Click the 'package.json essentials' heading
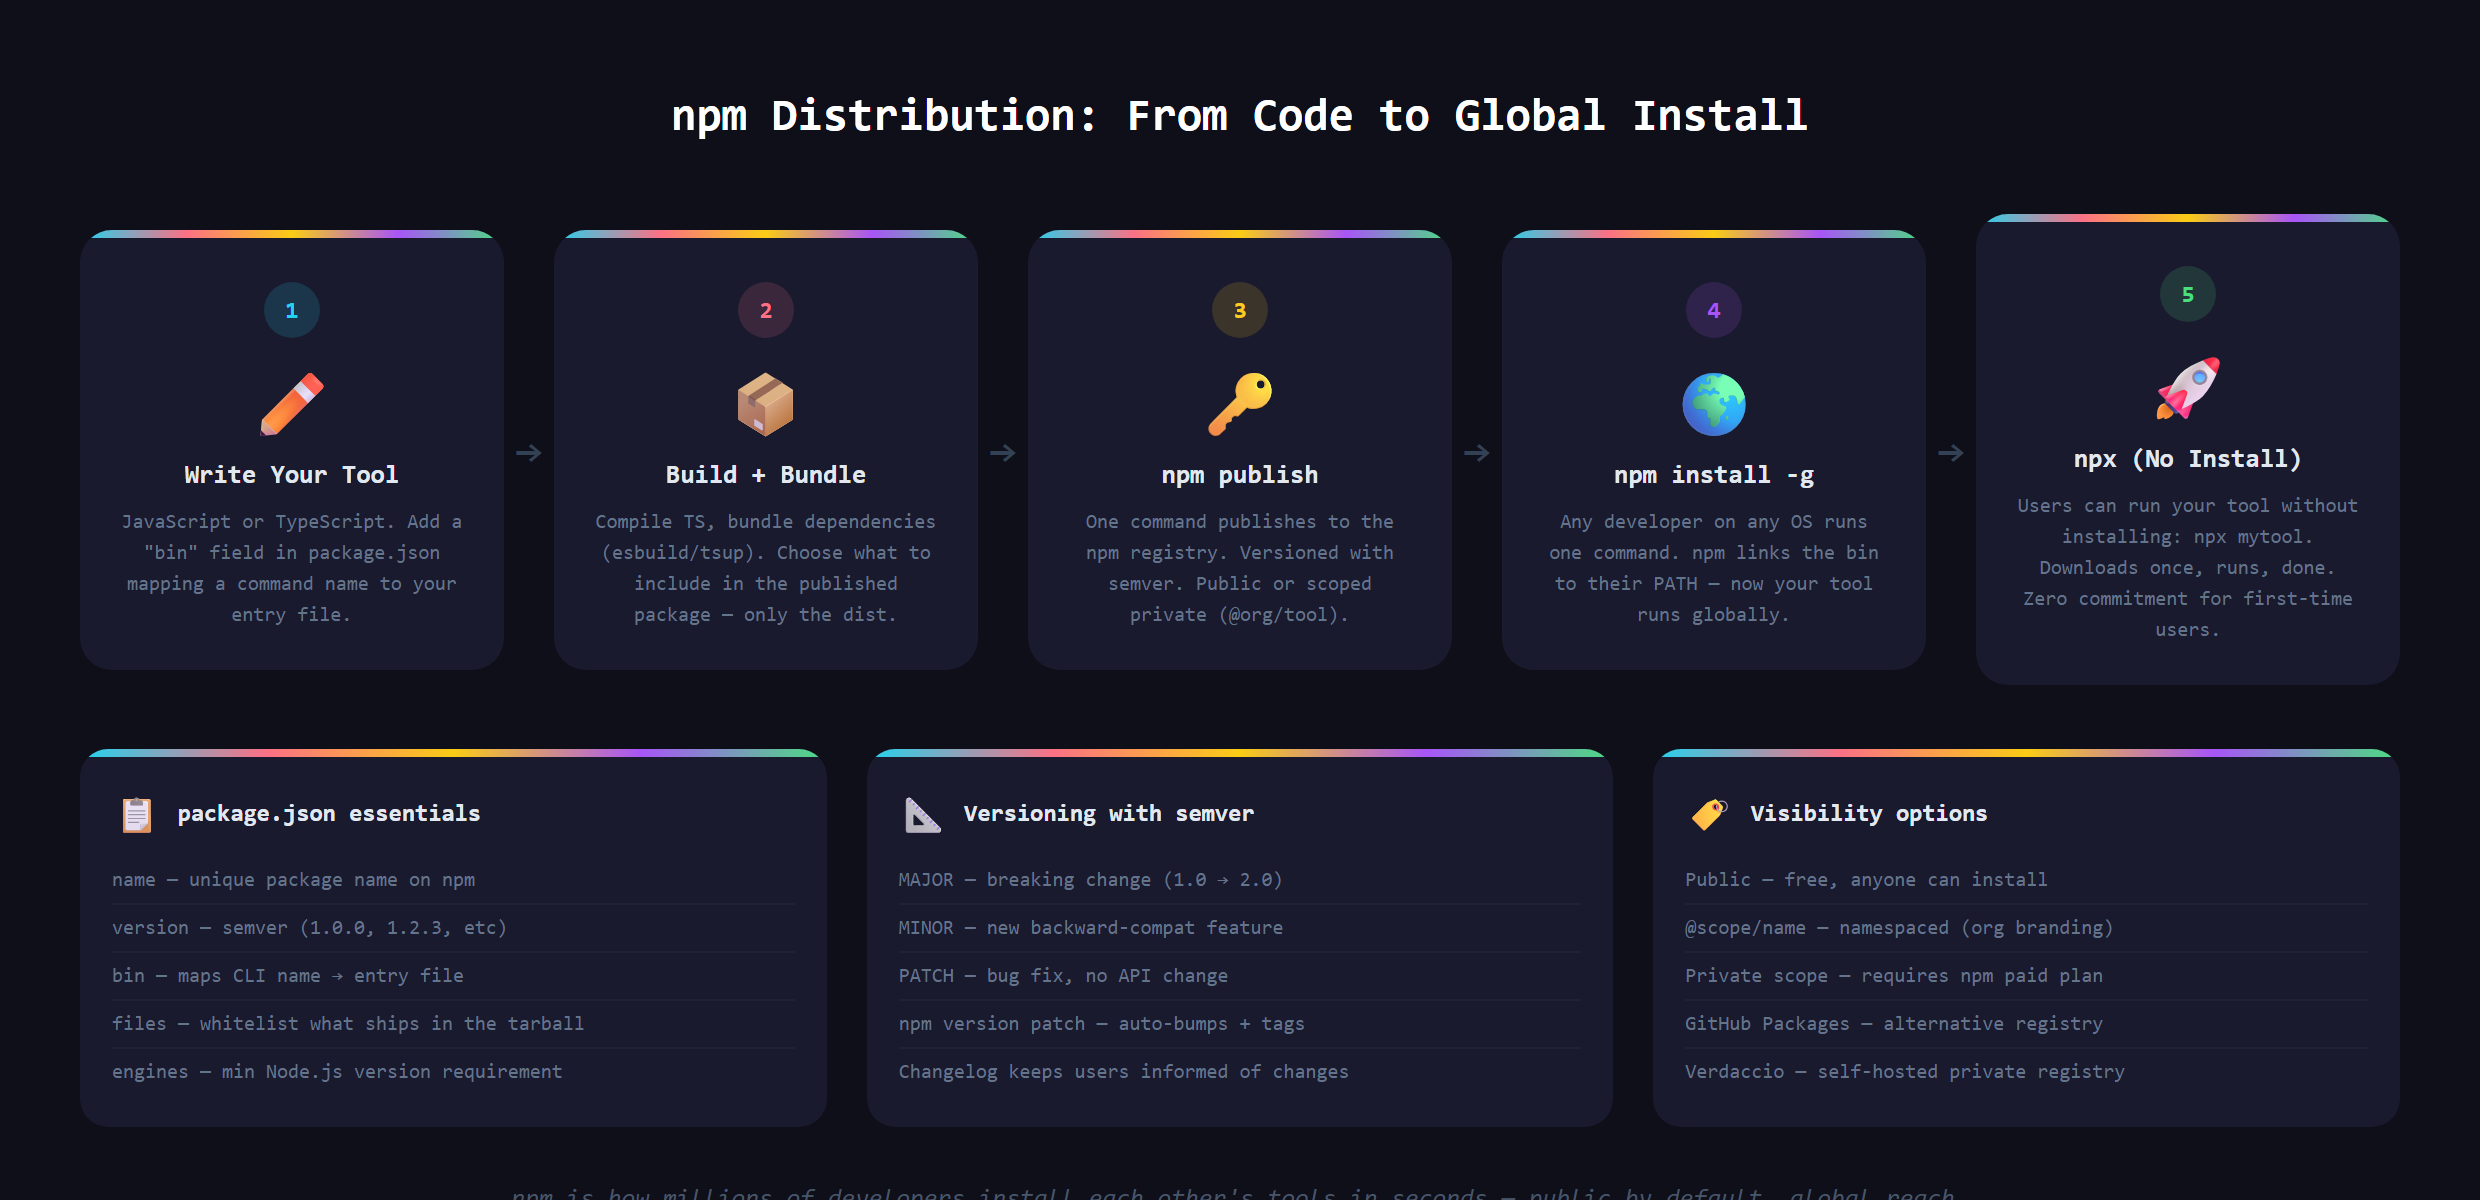The width and height of the screenshot is (2480, 1200). 329,814
